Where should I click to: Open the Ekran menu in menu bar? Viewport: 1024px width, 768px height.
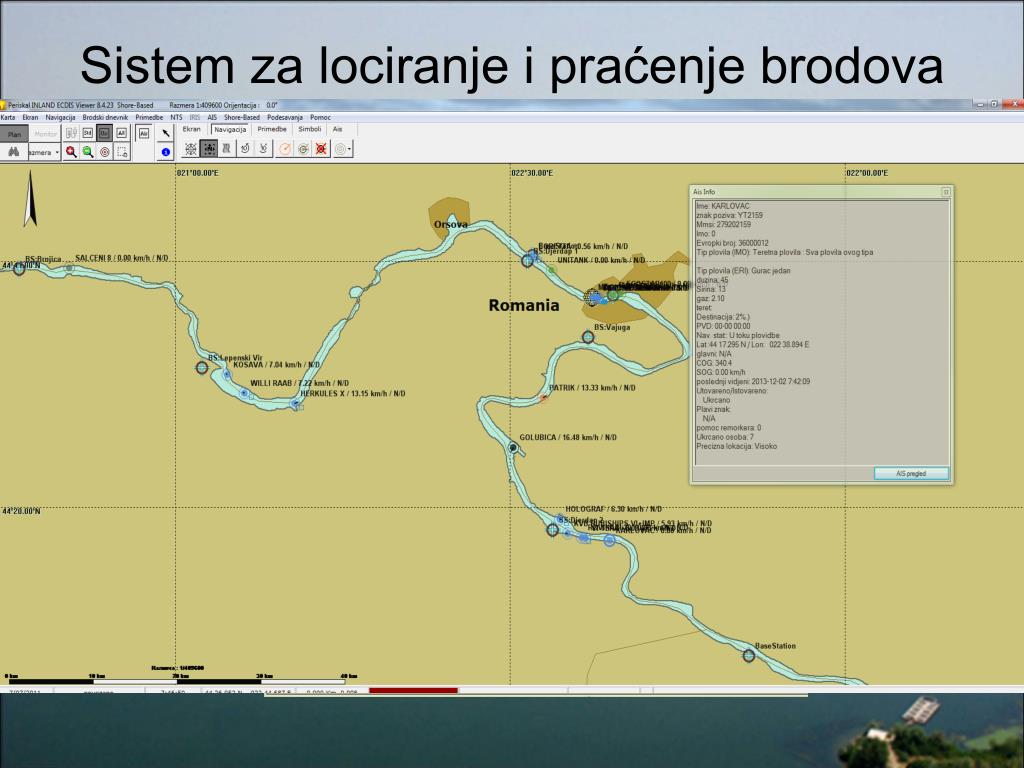30,118
